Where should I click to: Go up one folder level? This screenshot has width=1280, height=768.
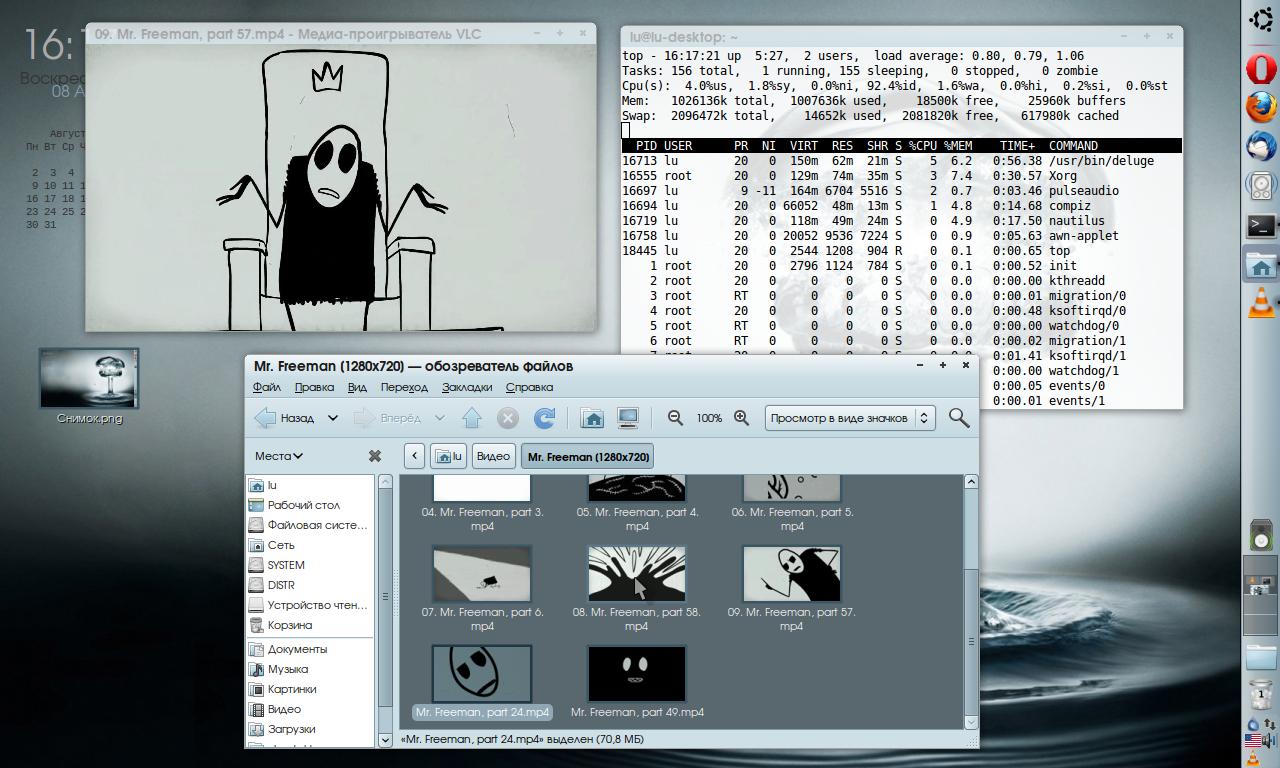(472, 418)
